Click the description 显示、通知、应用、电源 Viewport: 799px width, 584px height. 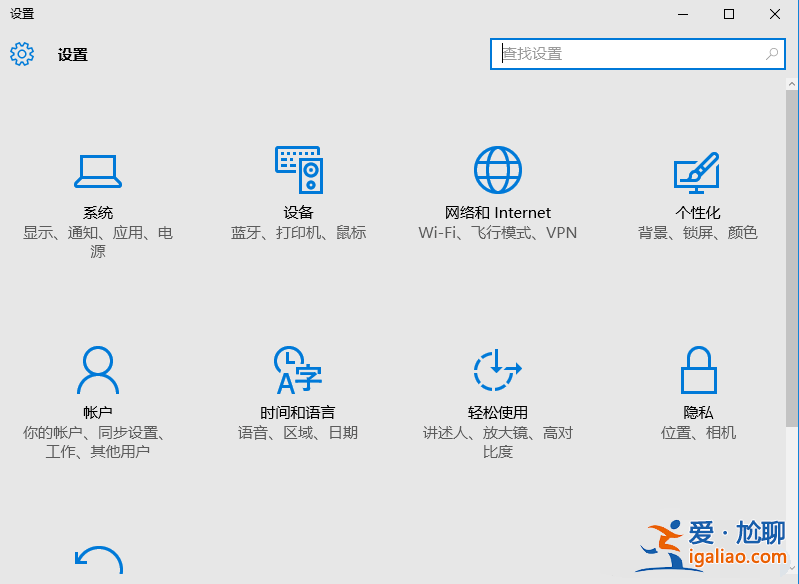click(x=98, y=242)
